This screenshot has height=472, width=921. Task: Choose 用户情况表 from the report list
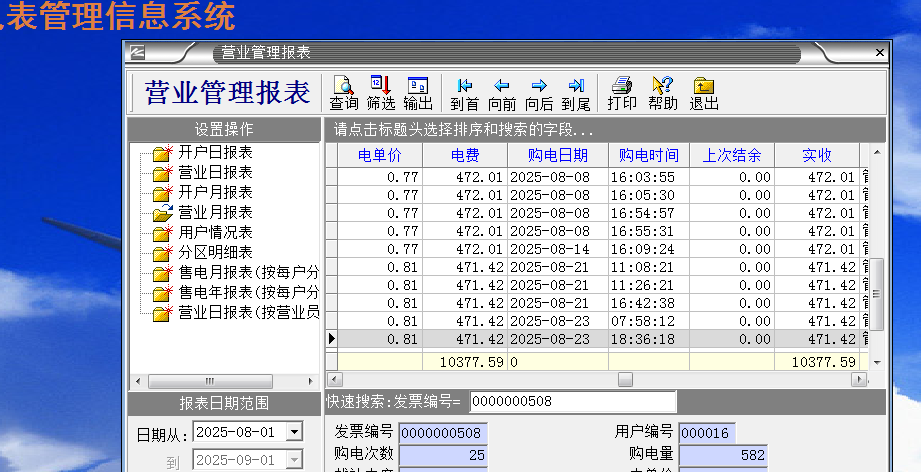click(x=214, y=233)
